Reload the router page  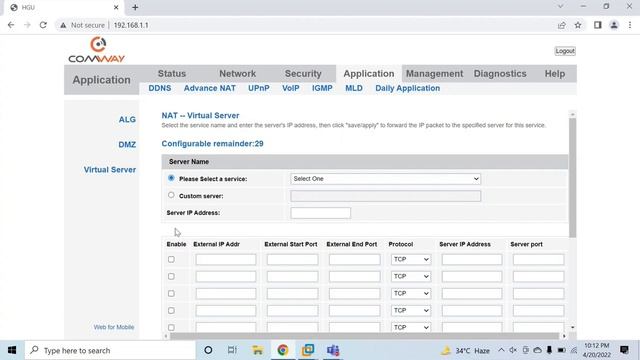coord(43,25)
